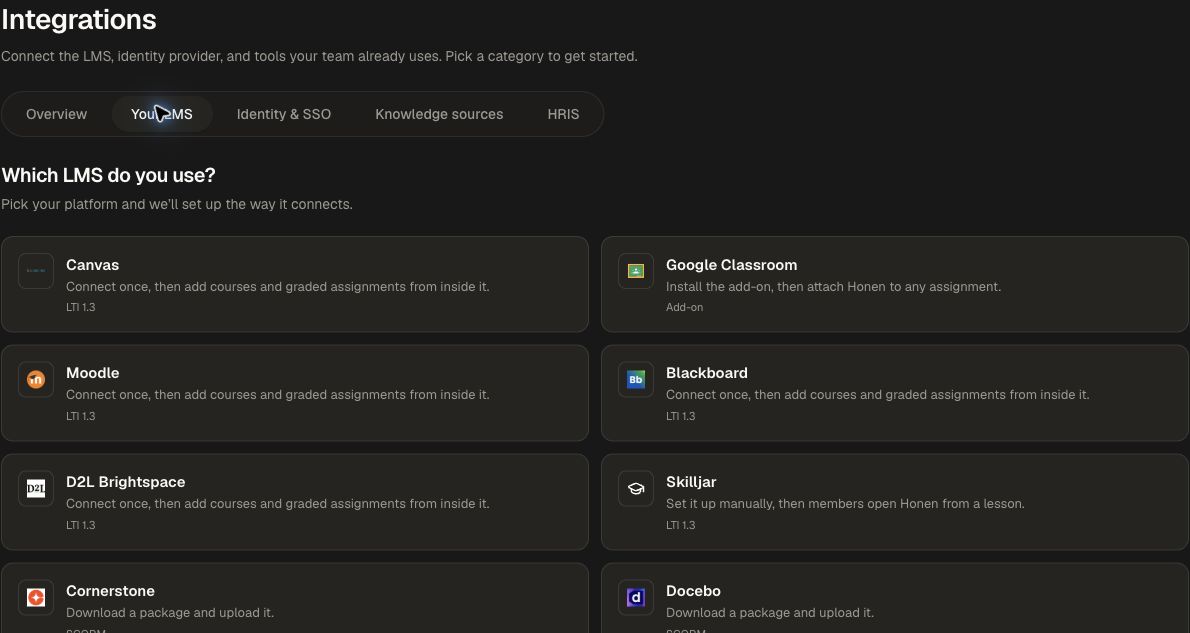Choose the Cornerstone card title
The height and width of the screenshot is (633, 1190).
(x=110, y=590)
